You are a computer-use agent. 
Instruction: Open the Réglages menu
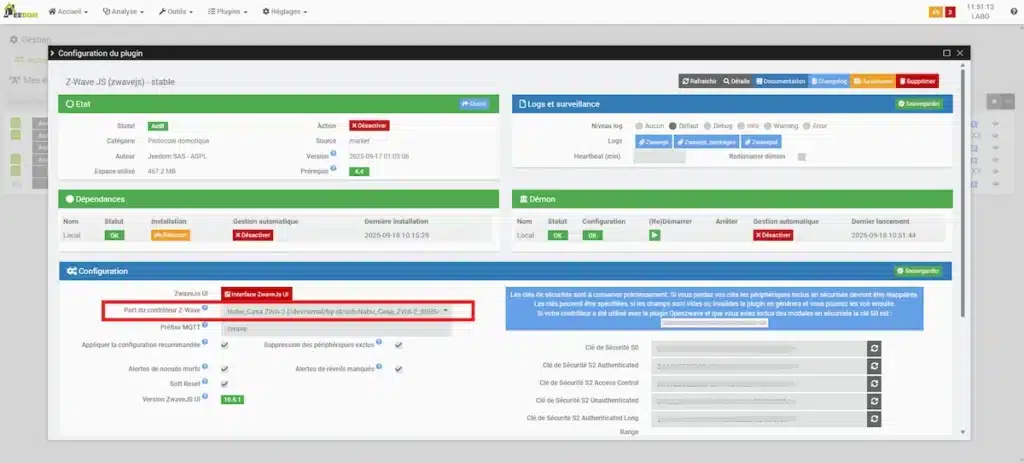(x=285, y=12)
